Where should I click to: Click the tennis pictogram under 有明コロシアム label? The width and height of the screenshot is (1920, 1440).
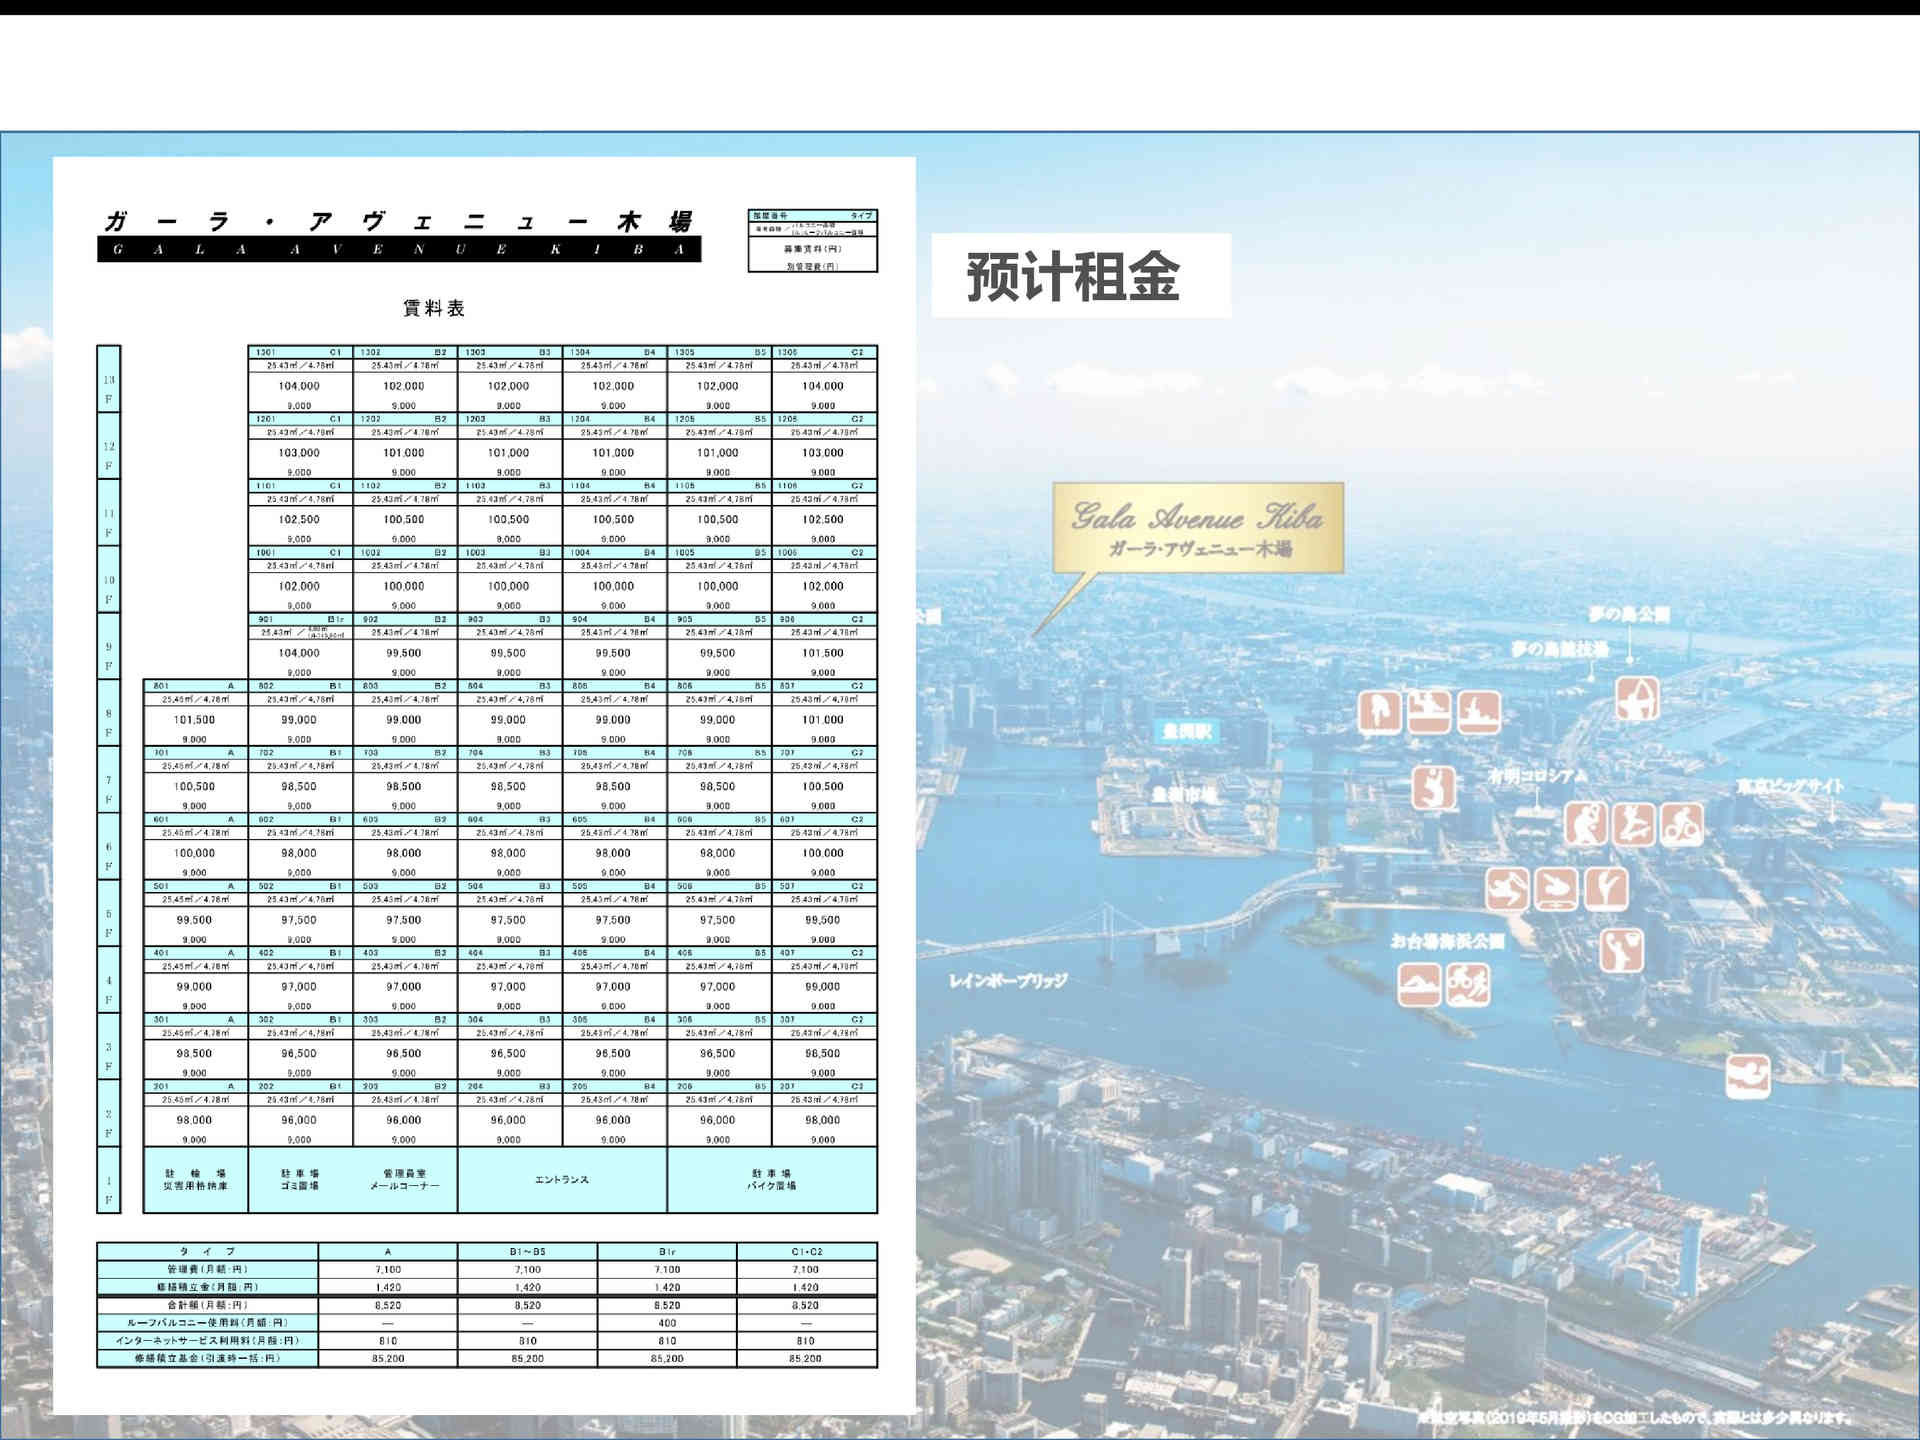(1586, 824)
